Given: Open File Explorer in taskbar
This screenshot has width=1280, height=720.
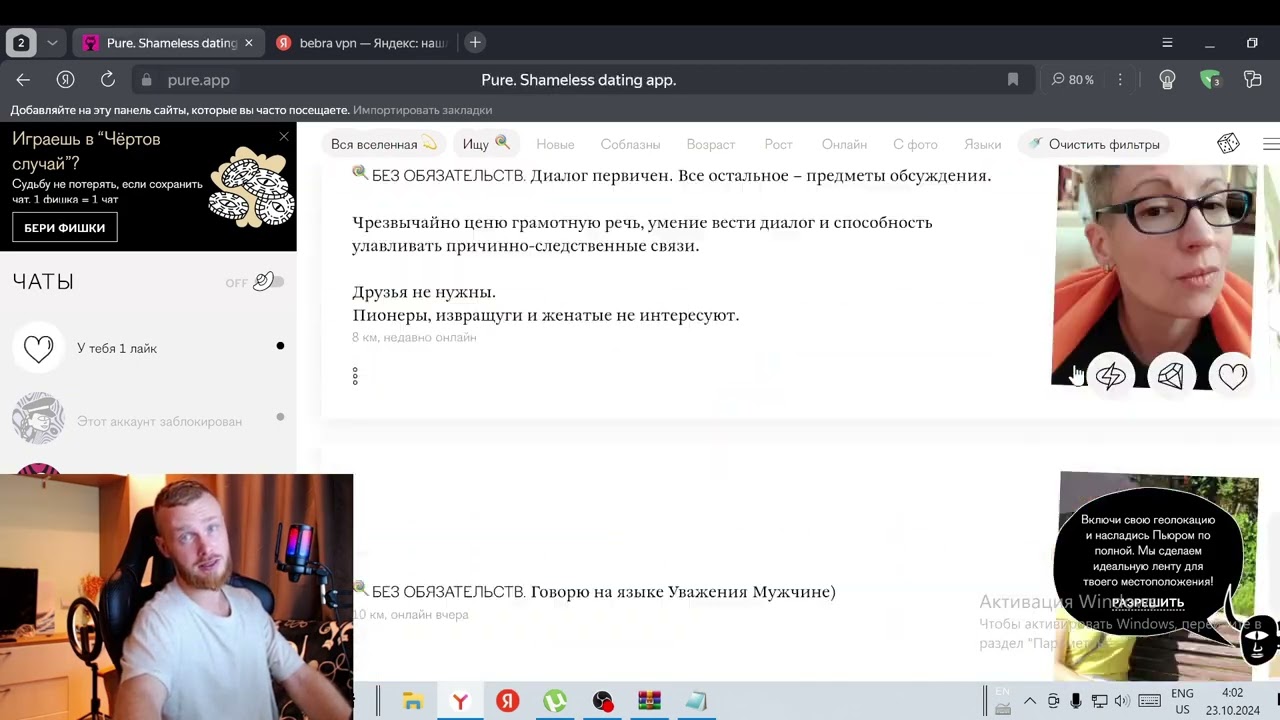Looking at the screenshot, I should [x=412, y=701].
